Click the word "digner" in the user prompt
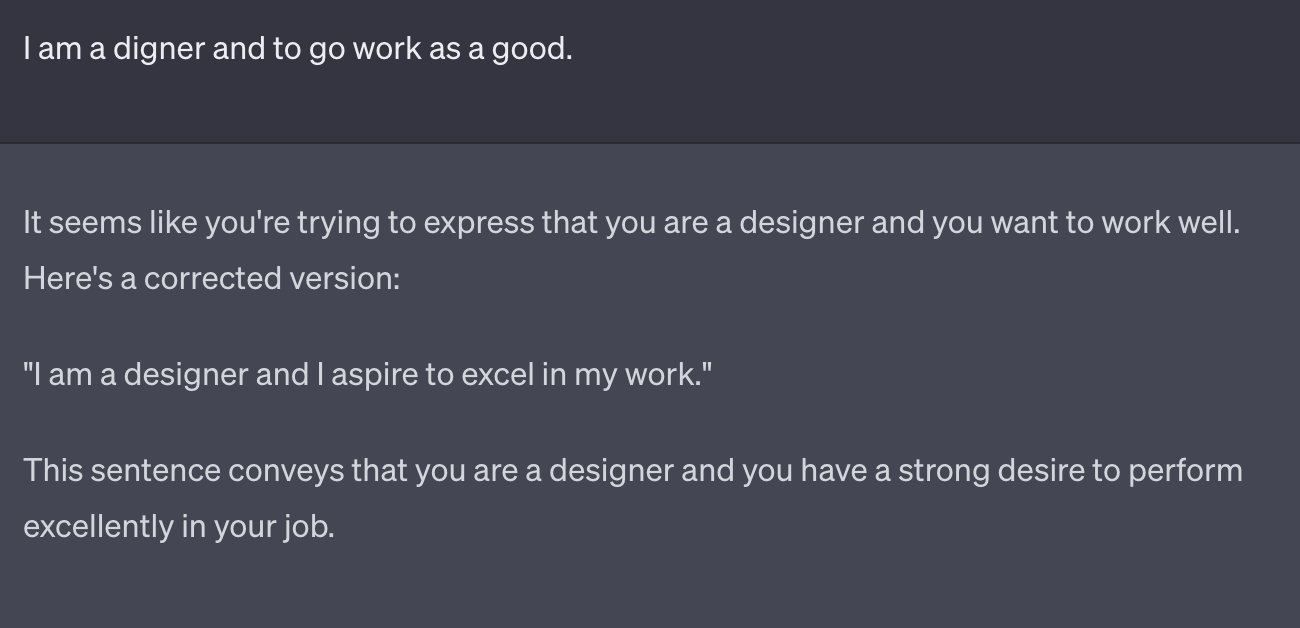This screenshot has height=628, width=1300. pyautogui.click(x=158, y=48)
